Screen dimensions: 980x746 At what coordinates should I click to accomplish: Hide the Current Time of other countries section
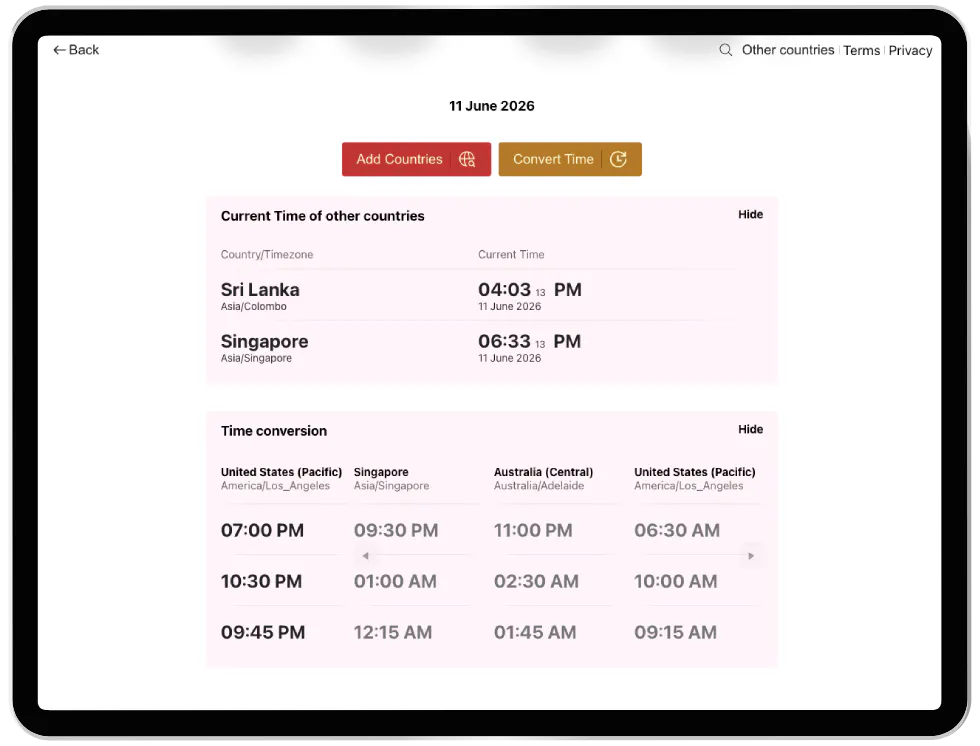(750, 214)
